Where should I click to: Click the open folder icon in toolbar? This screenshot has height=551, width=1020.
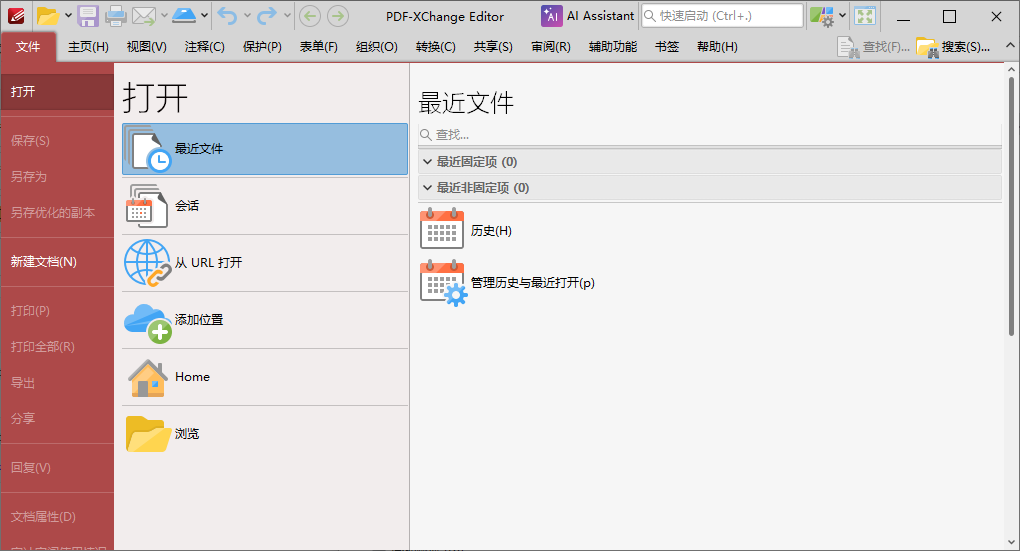pos(47,16)
